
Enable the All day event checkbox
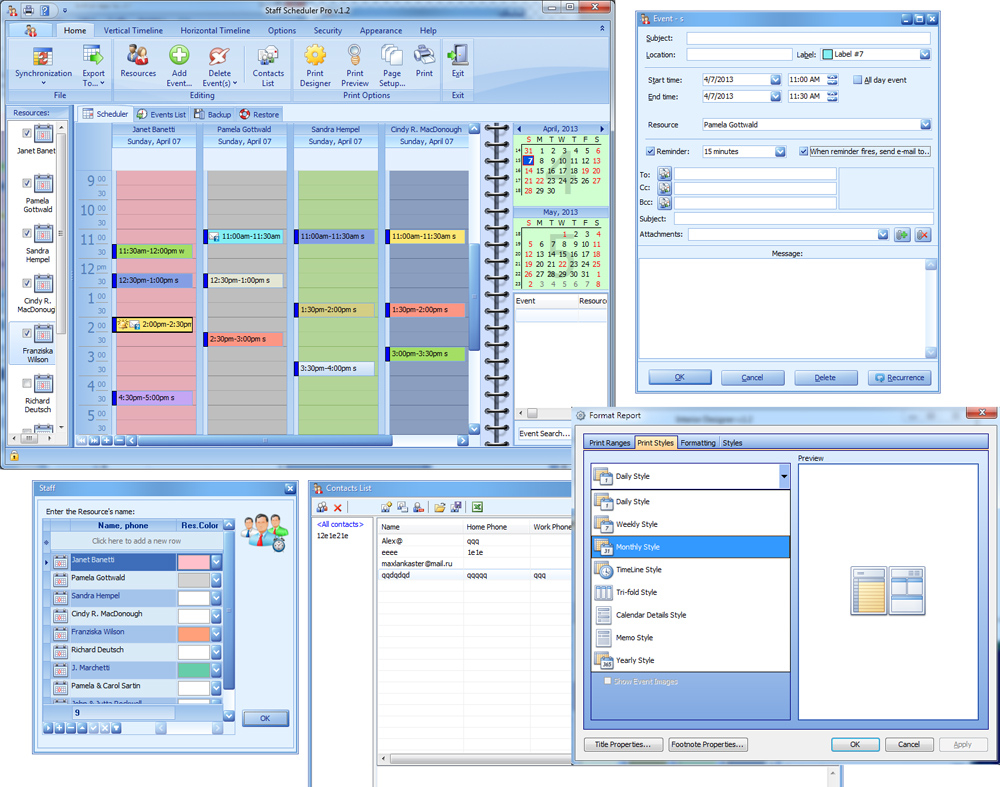(x=857, y=80)
